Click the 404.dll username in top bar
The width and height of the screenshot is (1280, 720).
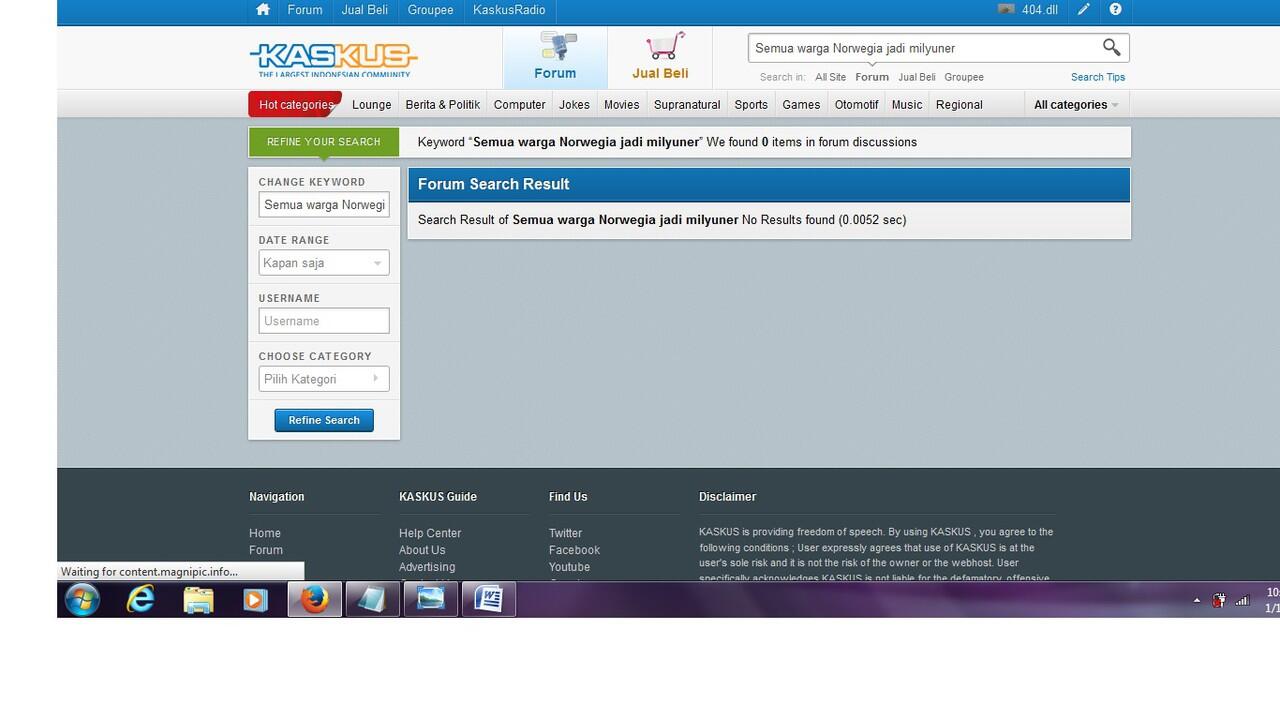[1040, 10]
